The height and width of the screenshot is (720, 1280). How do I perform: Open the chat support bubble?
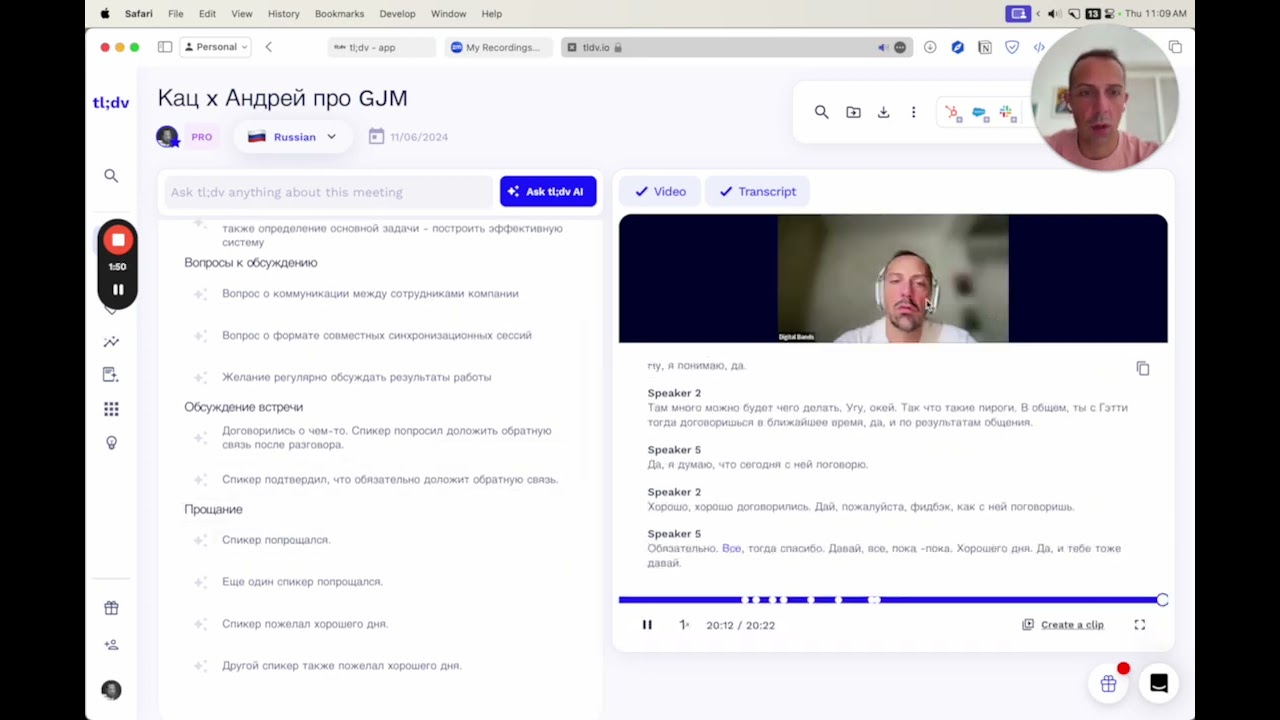tap(1159, 684)
